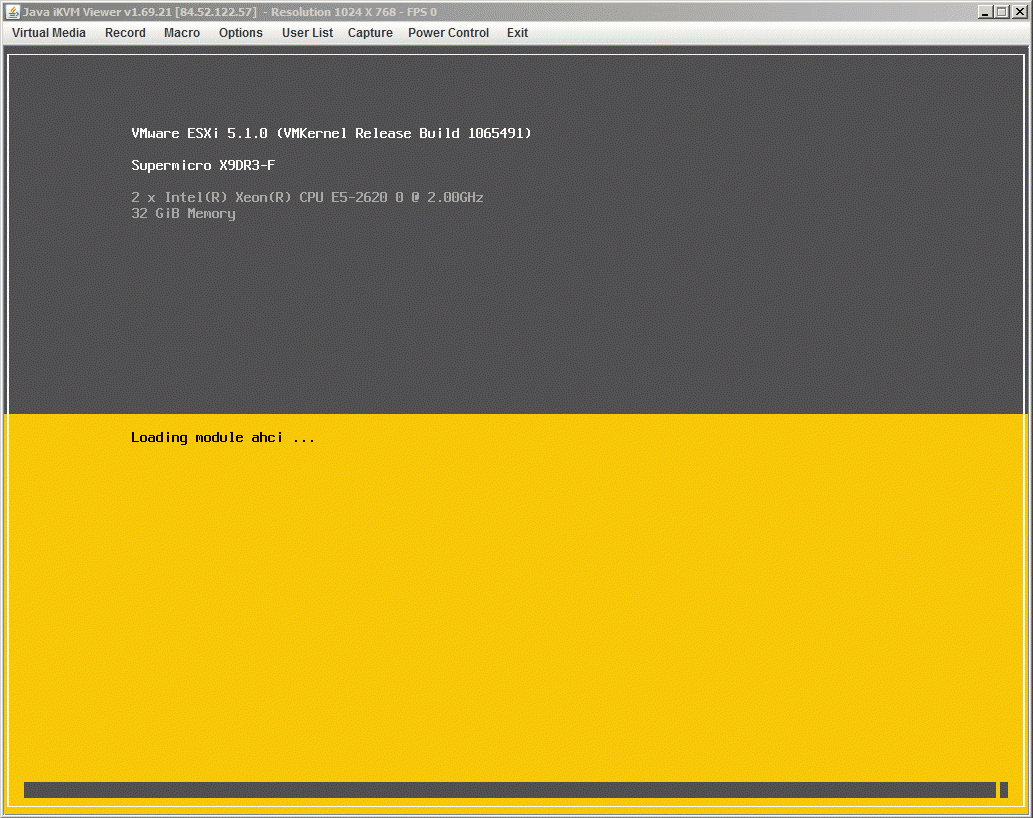
Task: Click the Exit menu item
Action: pos(517,33)
